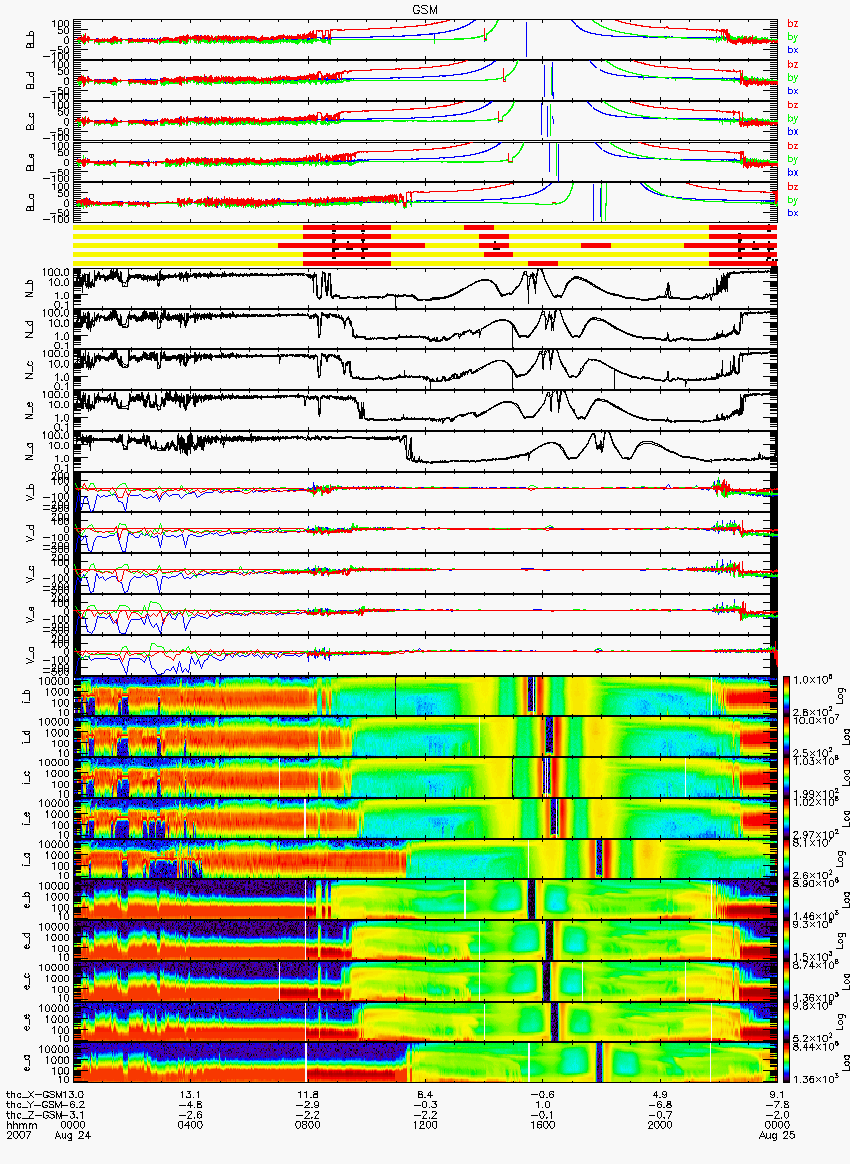Image resolution: width=850 pixels, height=1164 pixels.
Task: Click the 0400 time tick label
Action: [x=190, y=1125]
